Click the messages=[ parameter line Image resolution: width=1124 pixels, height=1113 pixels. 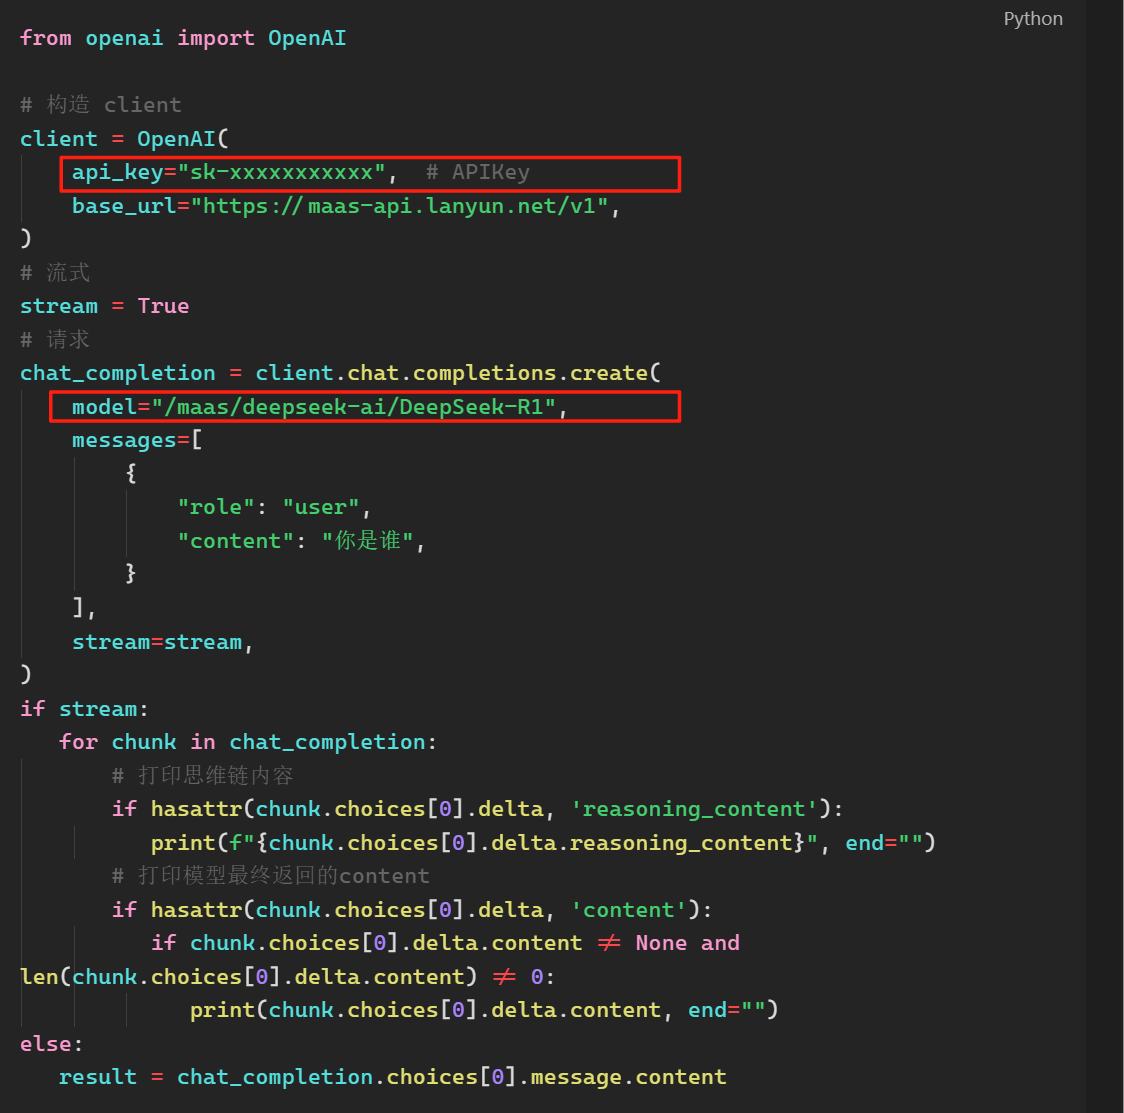click(137, 440)
